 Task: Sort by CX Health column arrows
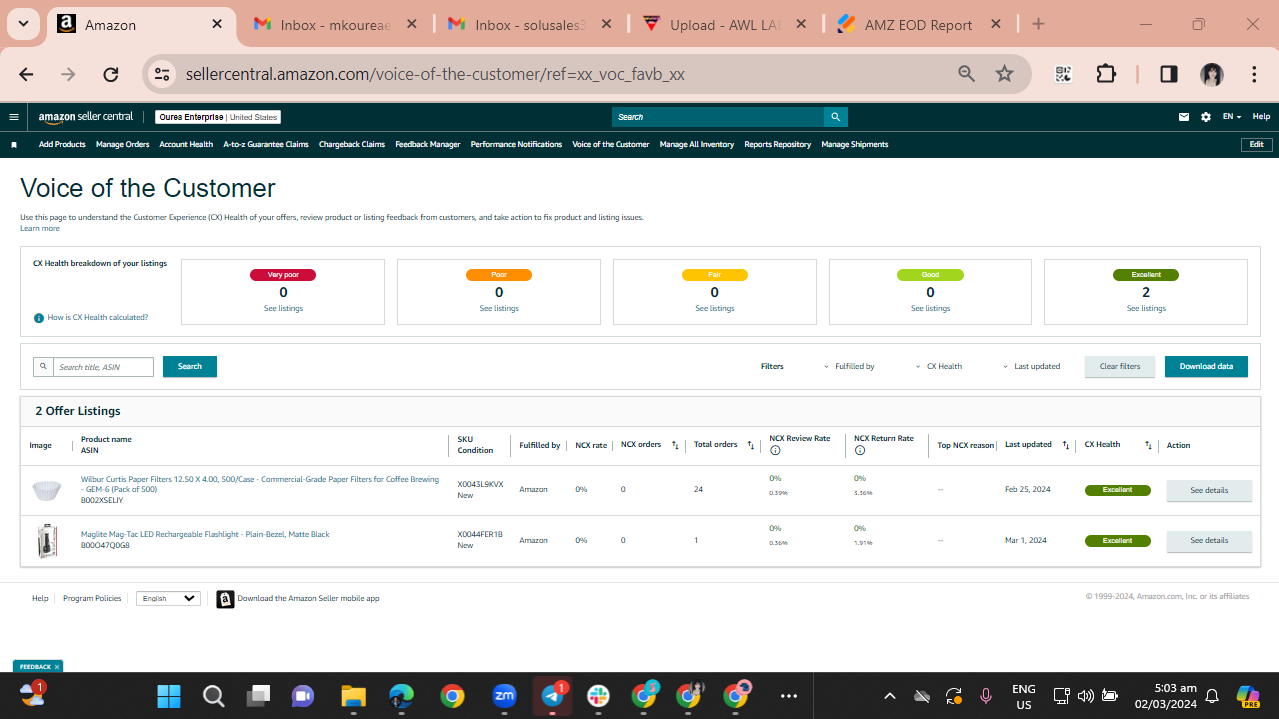1148,445
